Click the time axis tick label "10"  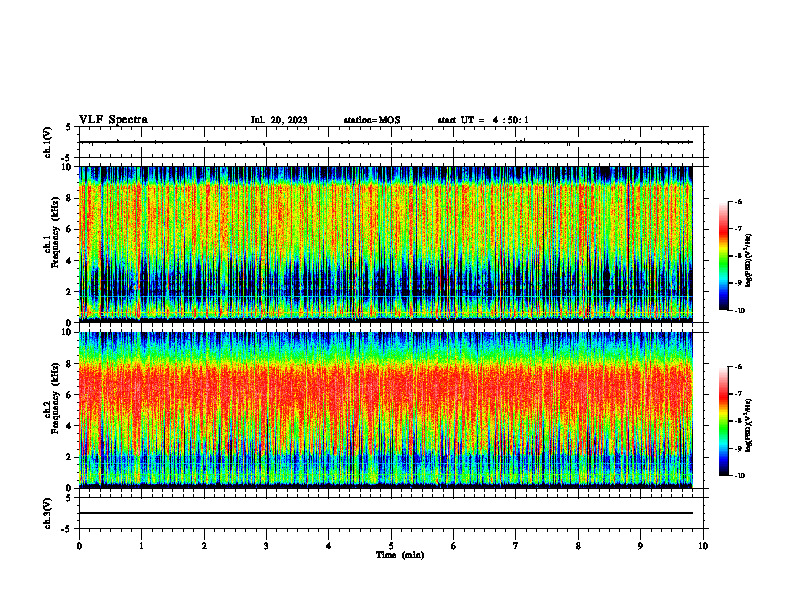pyautogui.click(x=703, y=546)
